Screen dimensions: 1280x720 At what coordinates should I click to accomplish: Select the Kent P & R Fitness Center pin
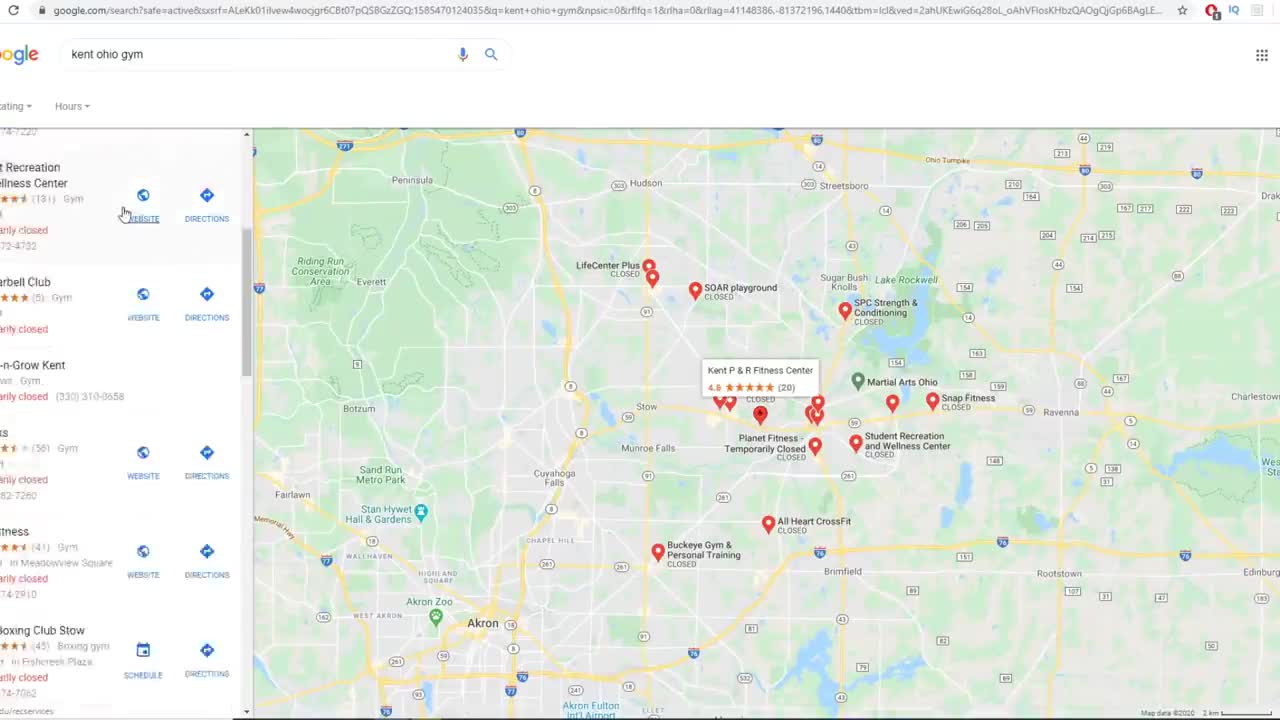coord(760,414)
